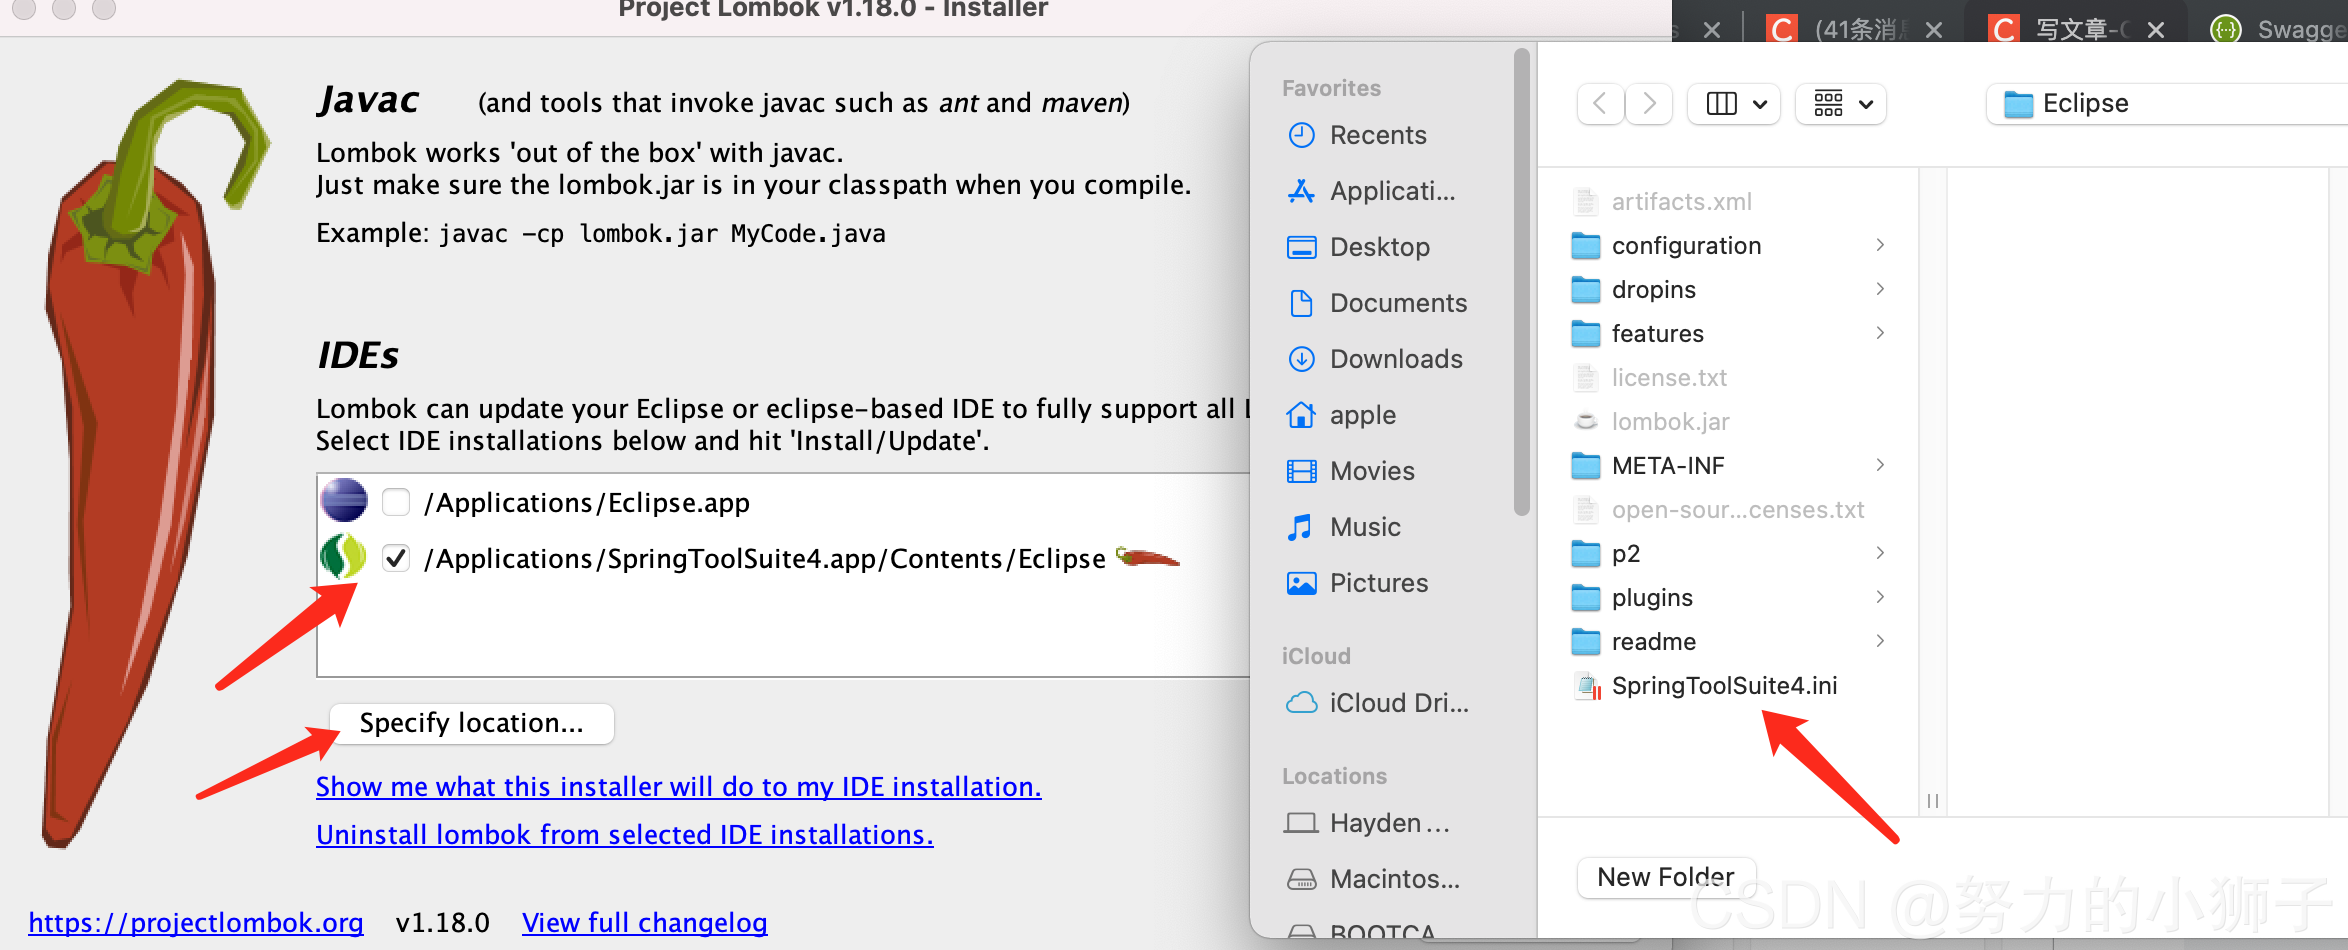Open the item grouping dropdown

1842,104
